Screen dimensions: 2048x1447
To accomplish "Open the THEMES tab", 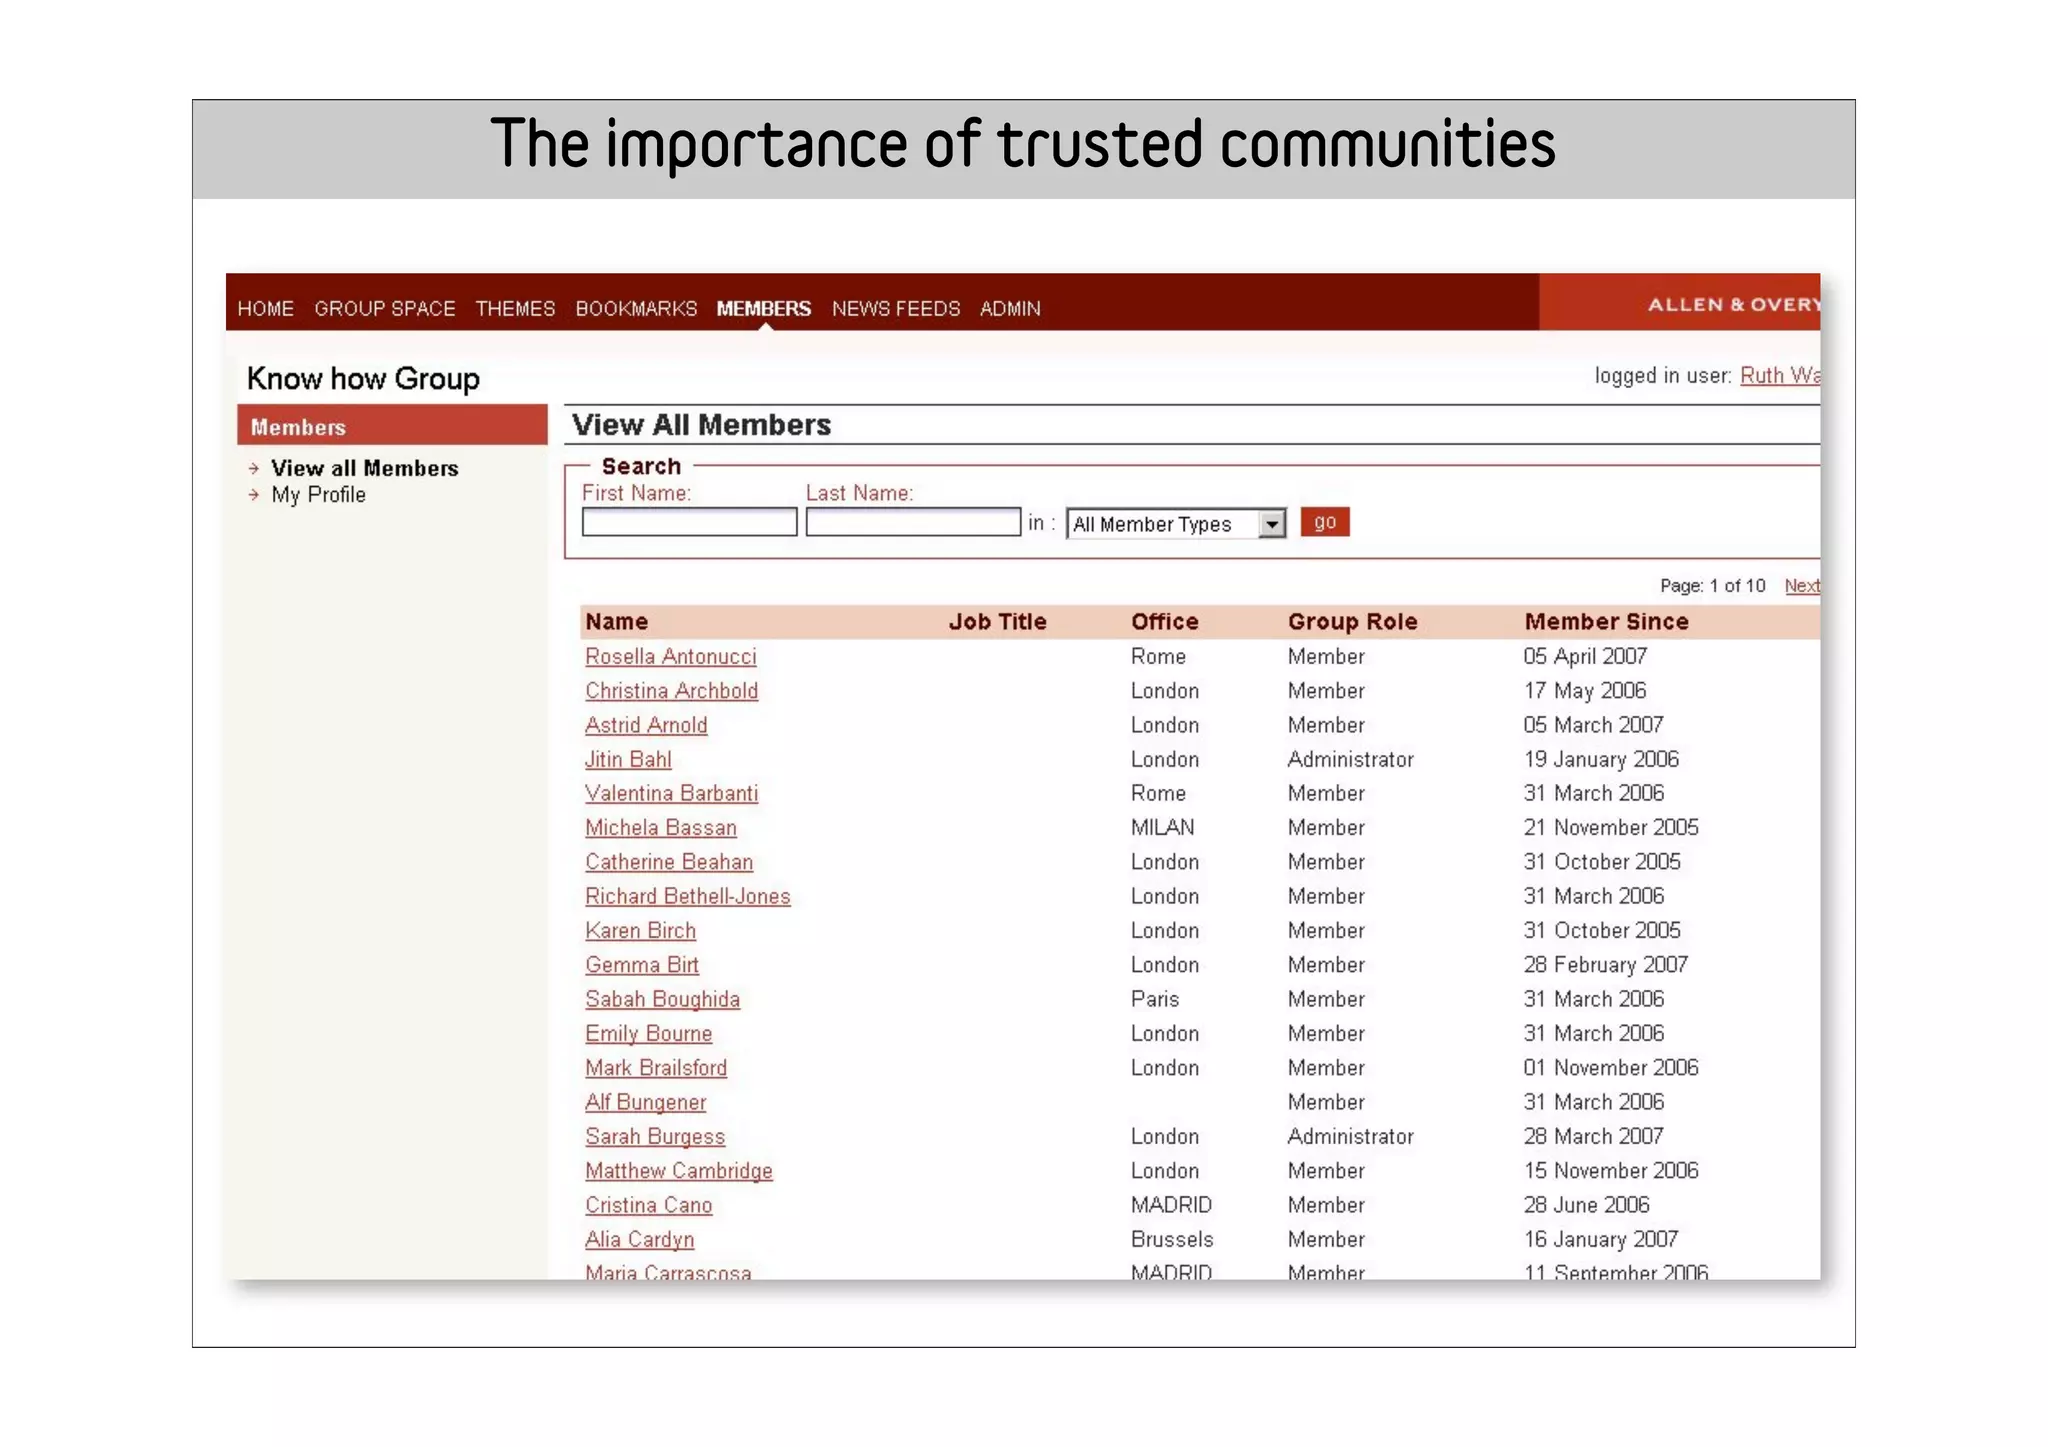I will pyautogui.click(x=515, y=309).
